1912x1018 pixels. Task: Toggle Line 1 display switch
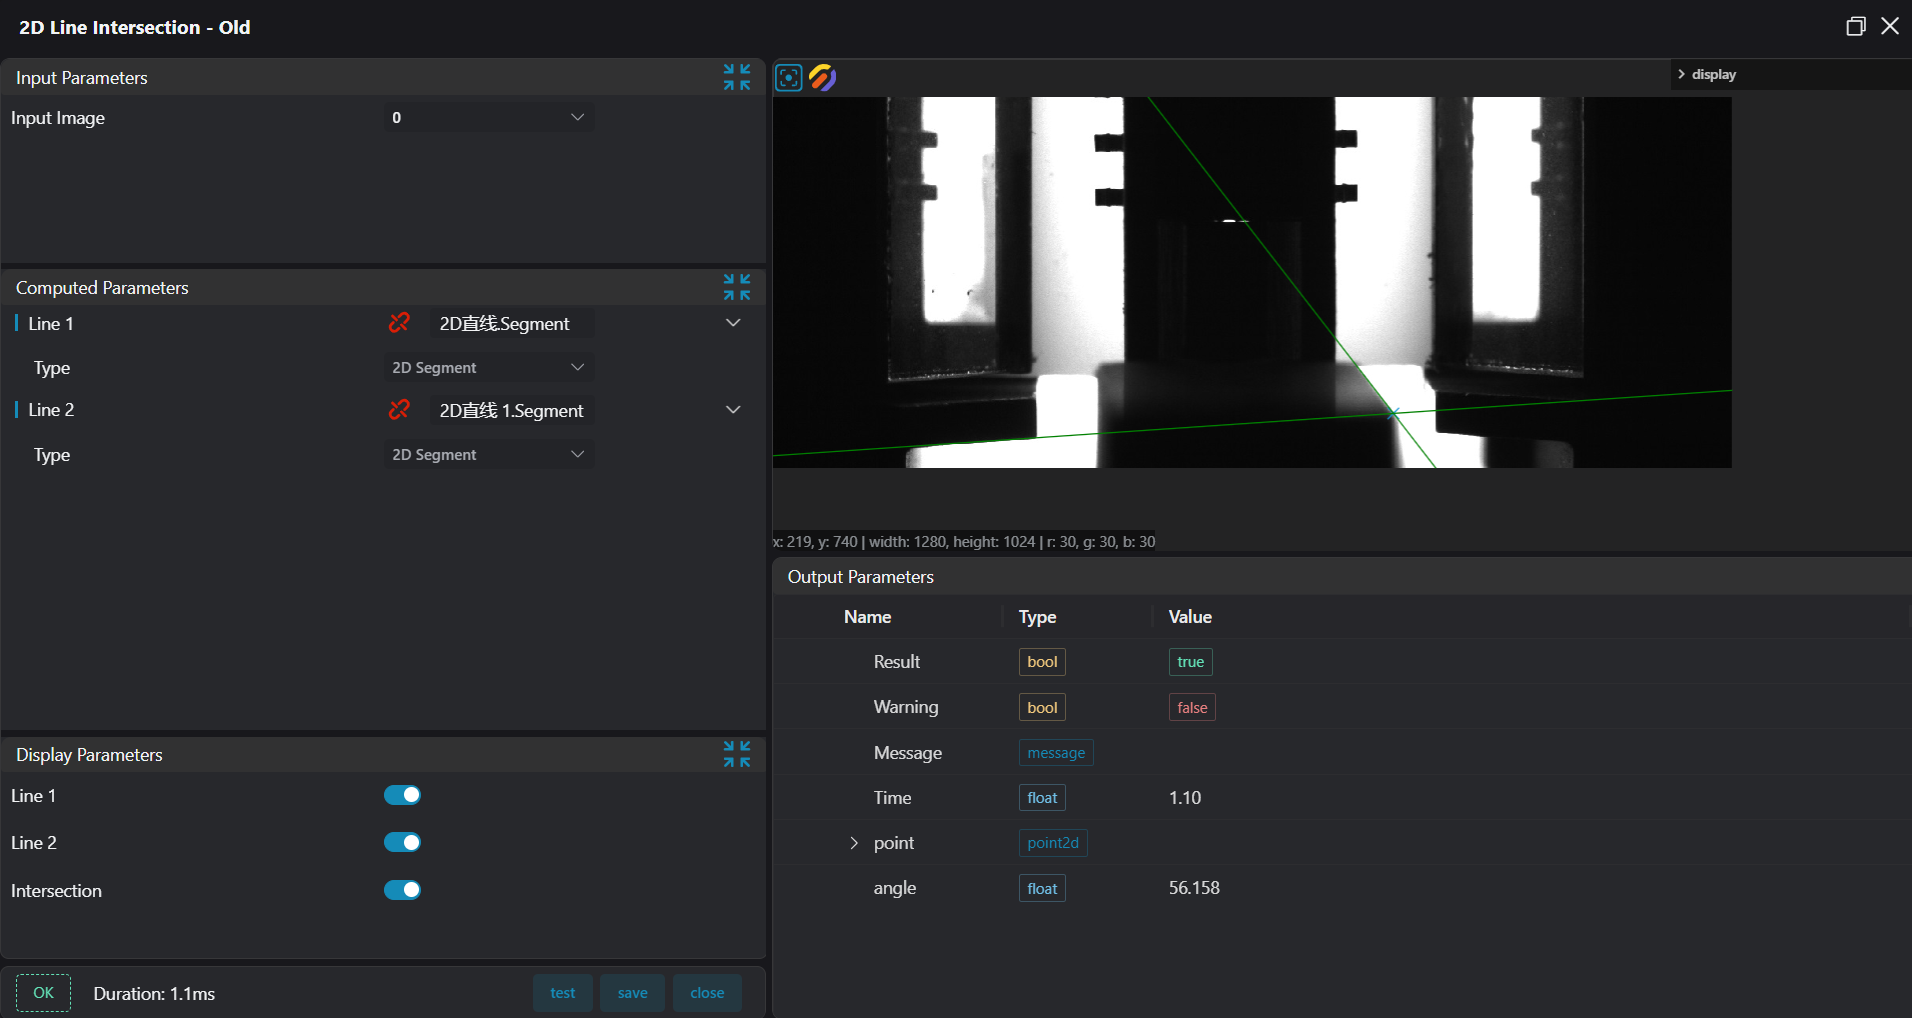click(402, 795)
